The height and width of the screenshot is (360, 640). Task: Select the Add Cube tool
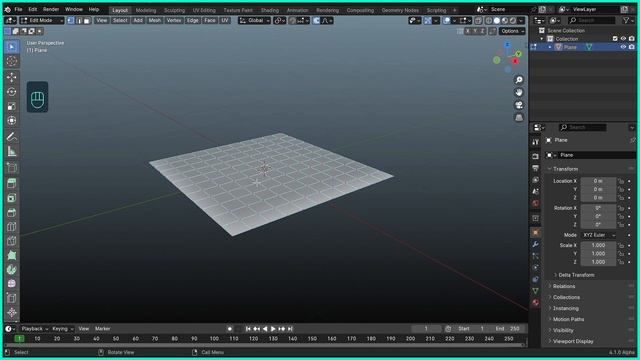12,167
